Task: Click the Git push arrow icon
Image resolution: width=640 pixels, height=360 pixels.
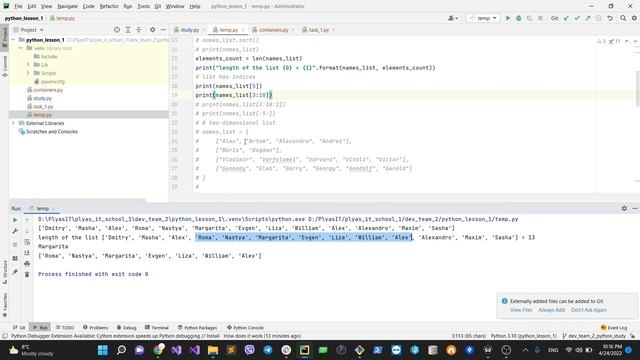Action: pyautogui.click(x=588, y=18)
